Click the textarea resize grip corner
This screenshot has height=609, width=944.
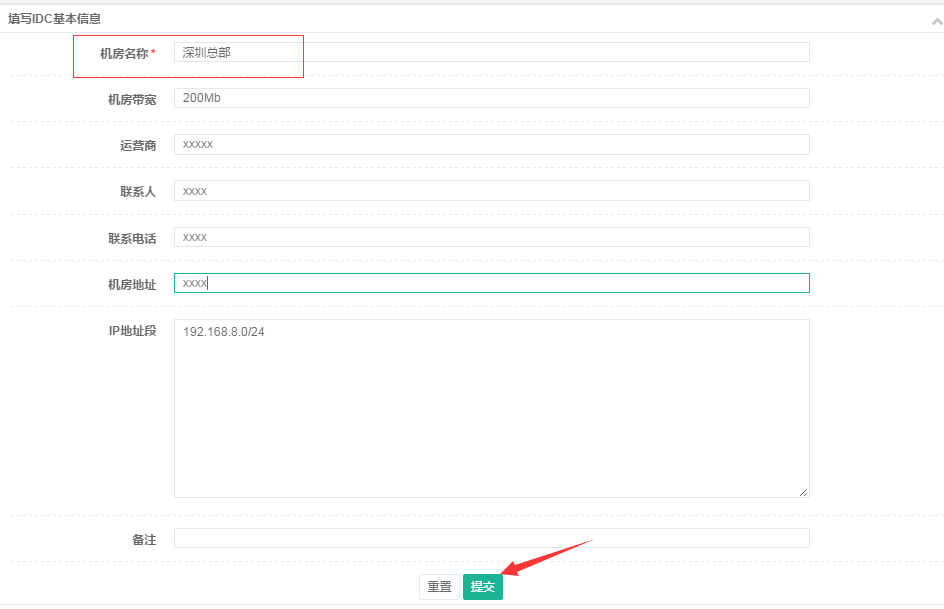[804, 490]
